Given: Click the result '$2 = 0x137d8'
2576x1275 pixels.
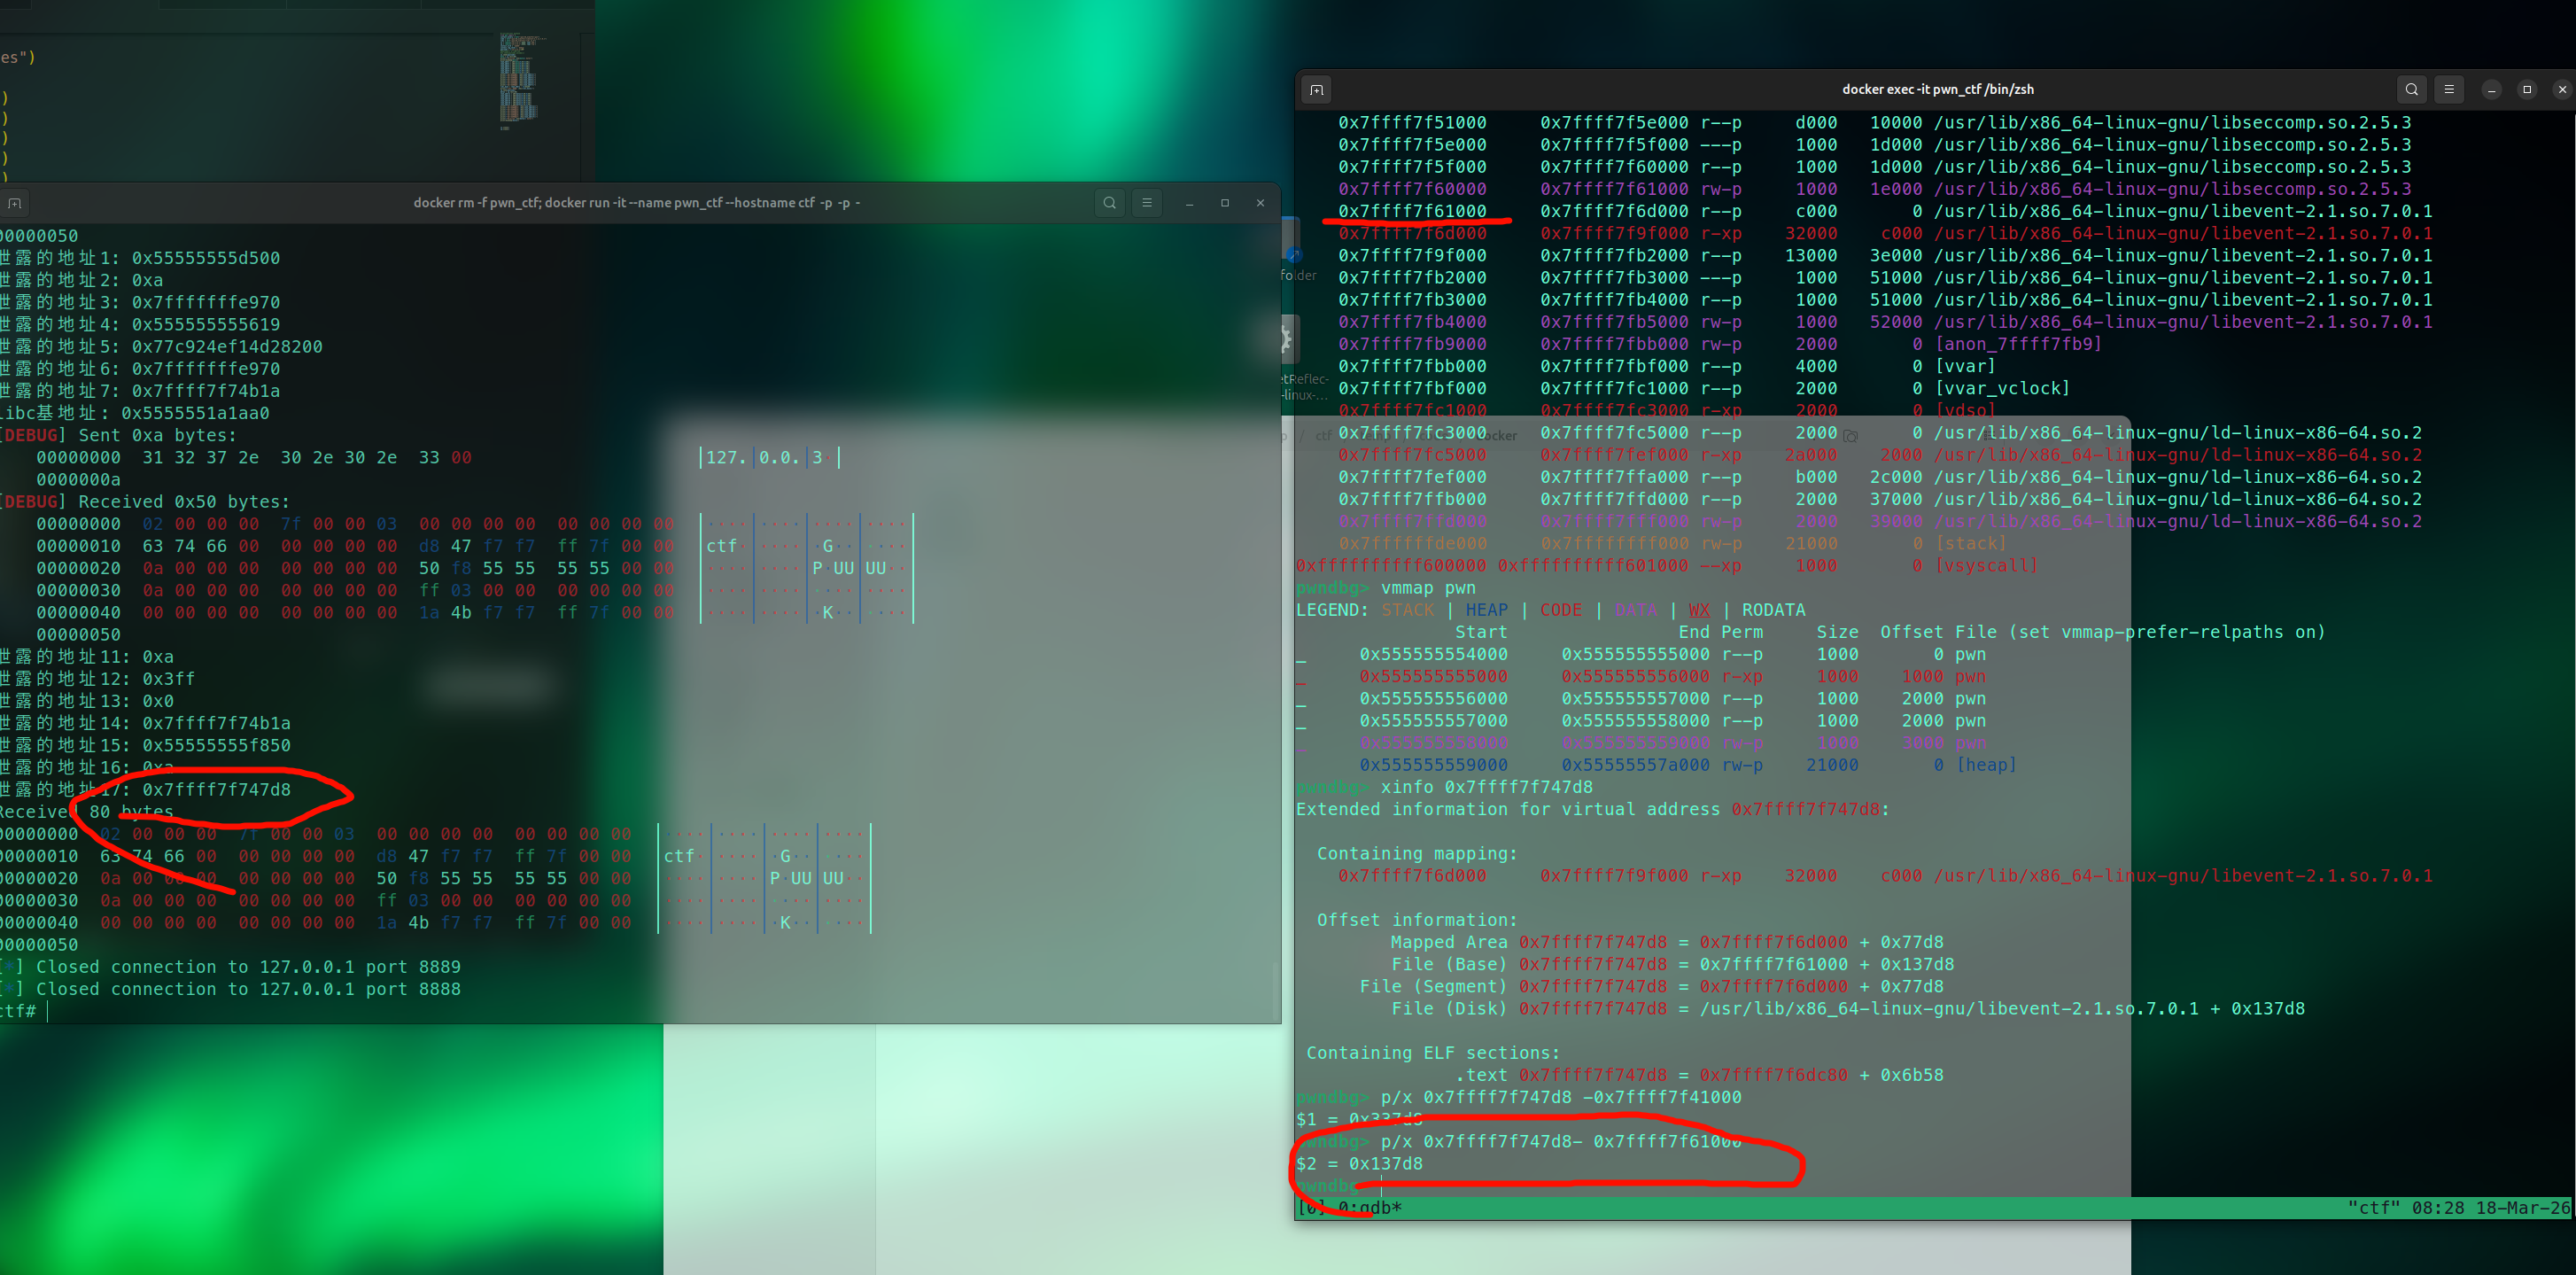Looking at the screenshot, I should point(1359,1164).
